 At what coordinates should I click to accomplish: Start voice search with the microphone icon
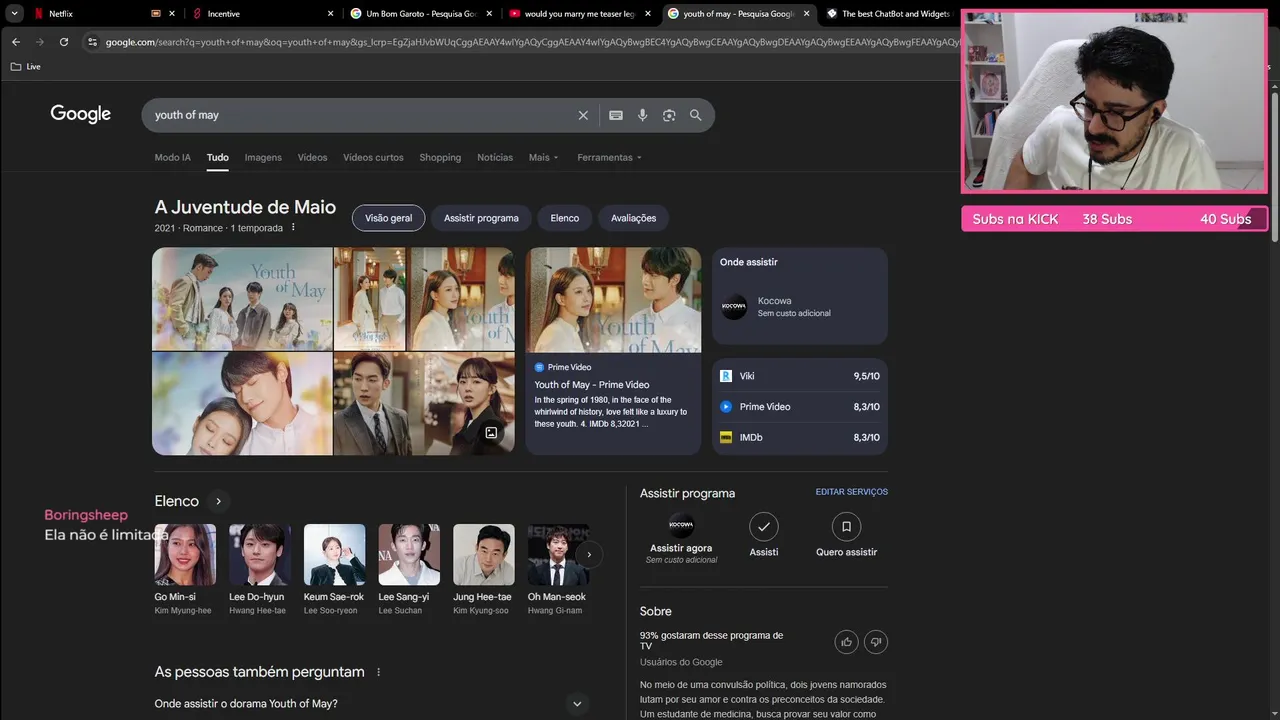643,115
